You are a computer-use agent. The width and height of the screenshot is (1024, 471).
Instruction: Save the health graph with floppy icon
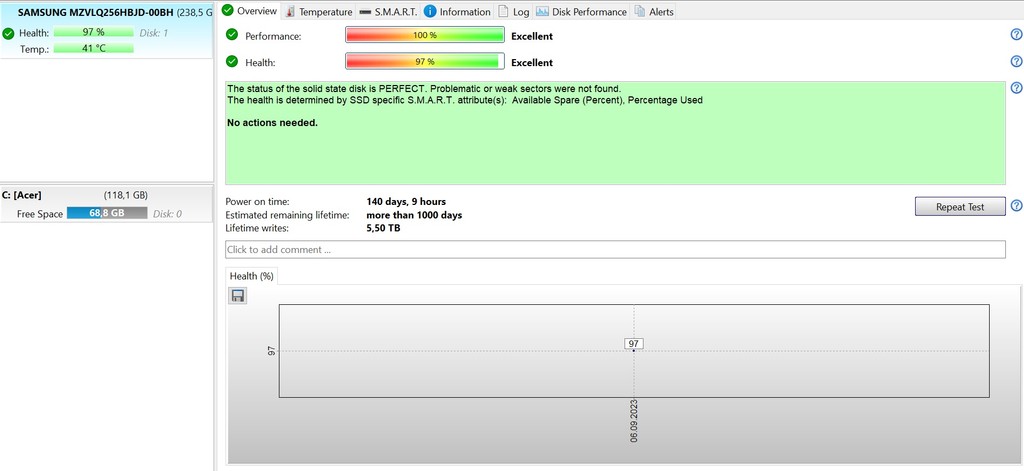click(x=238, y=296)
